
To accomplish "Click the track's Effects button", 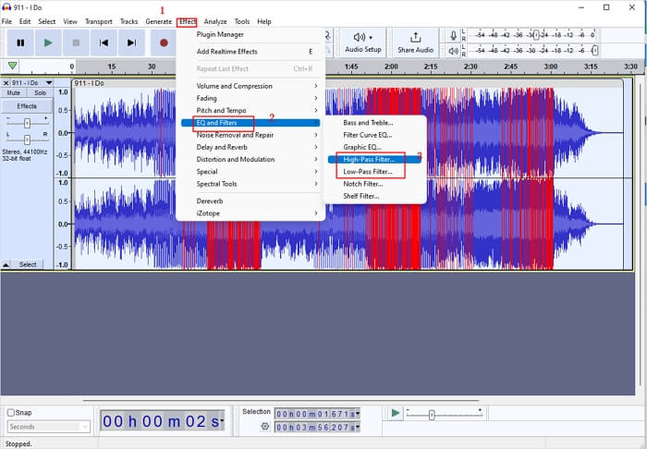I will click(27, 106).
